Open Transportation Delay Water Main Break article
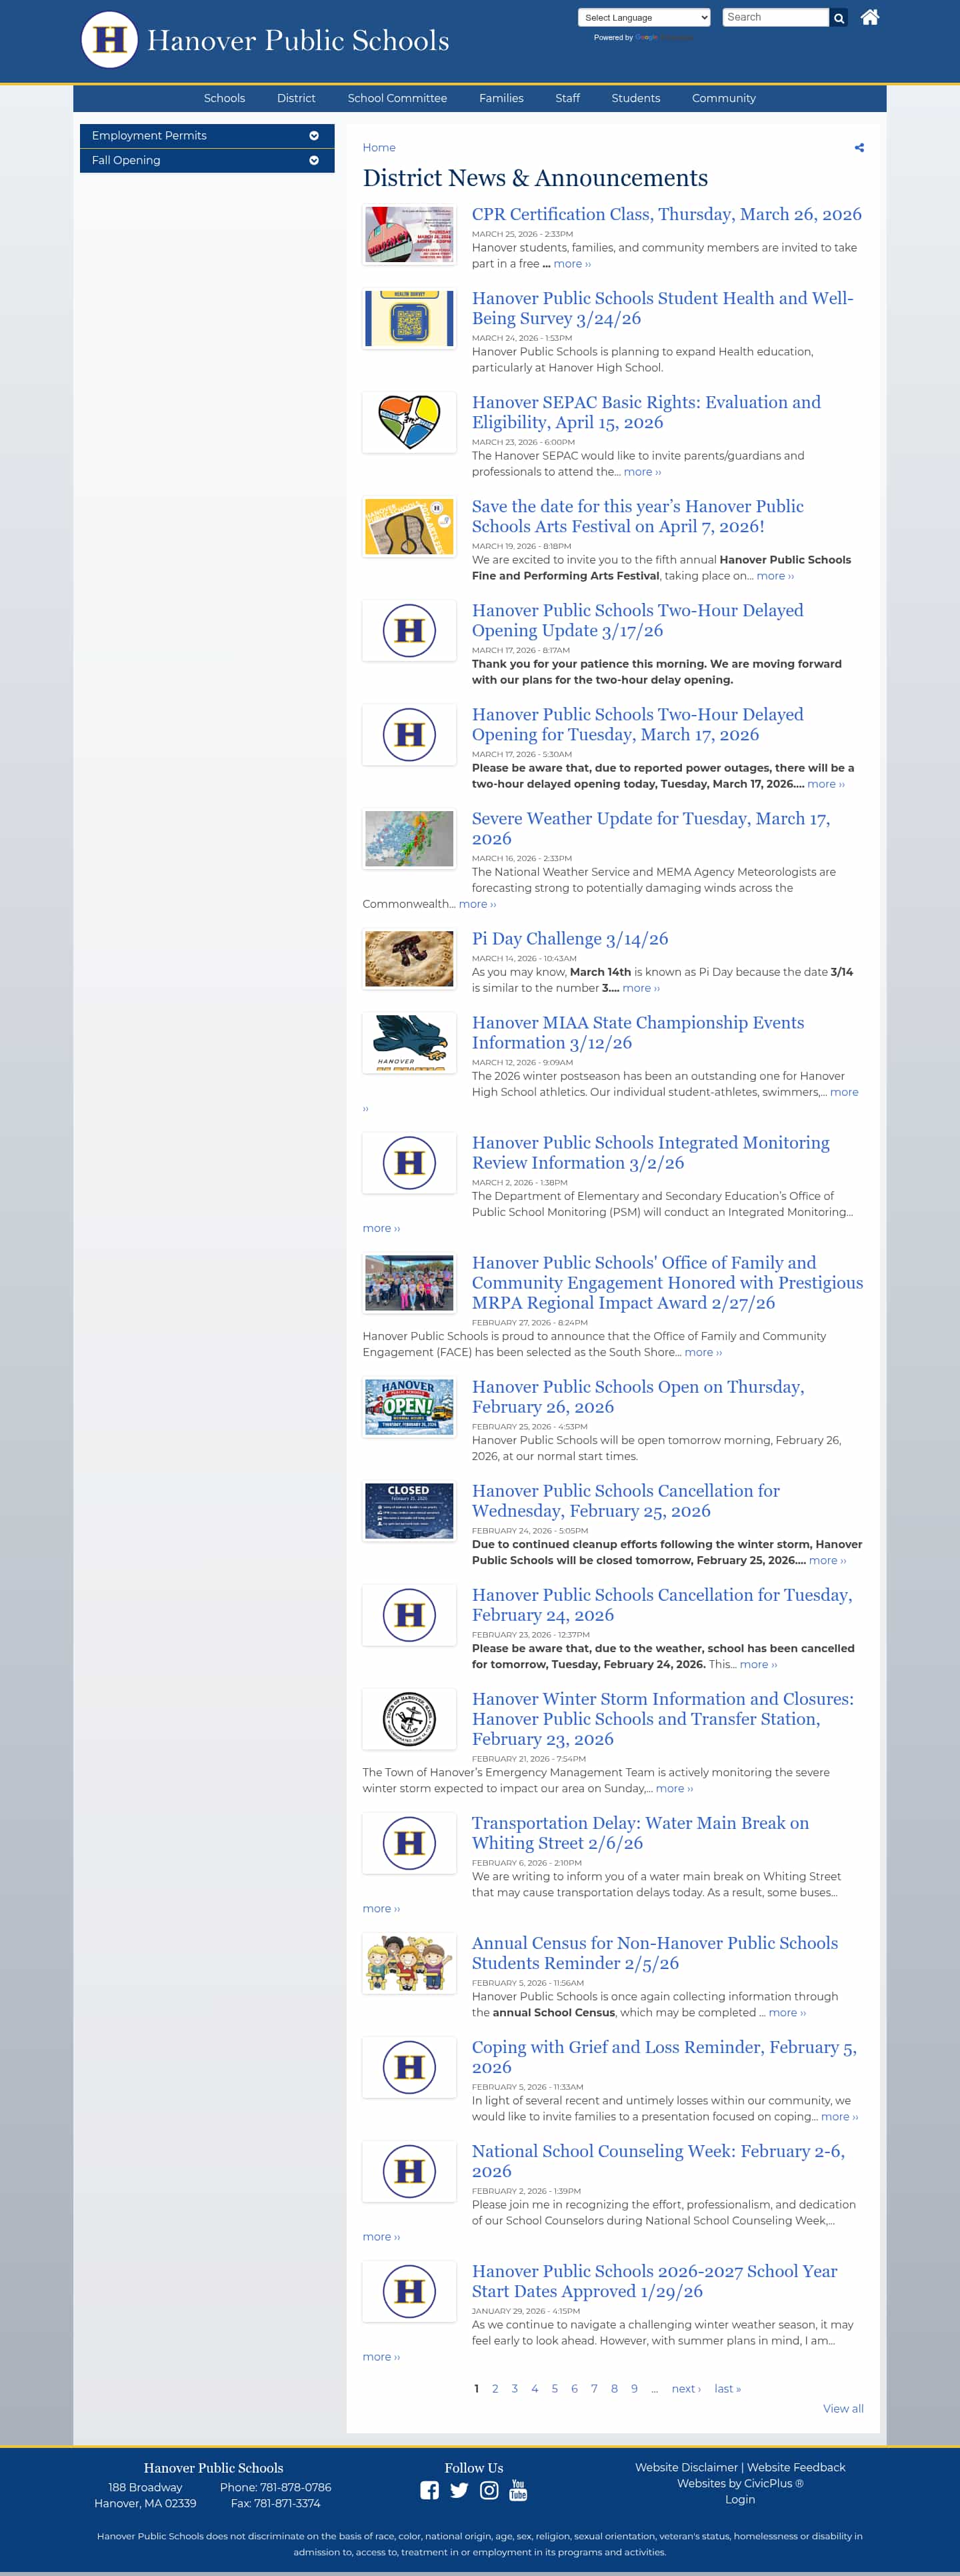This screenshot has width=960, height=2576. click(x=640, y=1833)
